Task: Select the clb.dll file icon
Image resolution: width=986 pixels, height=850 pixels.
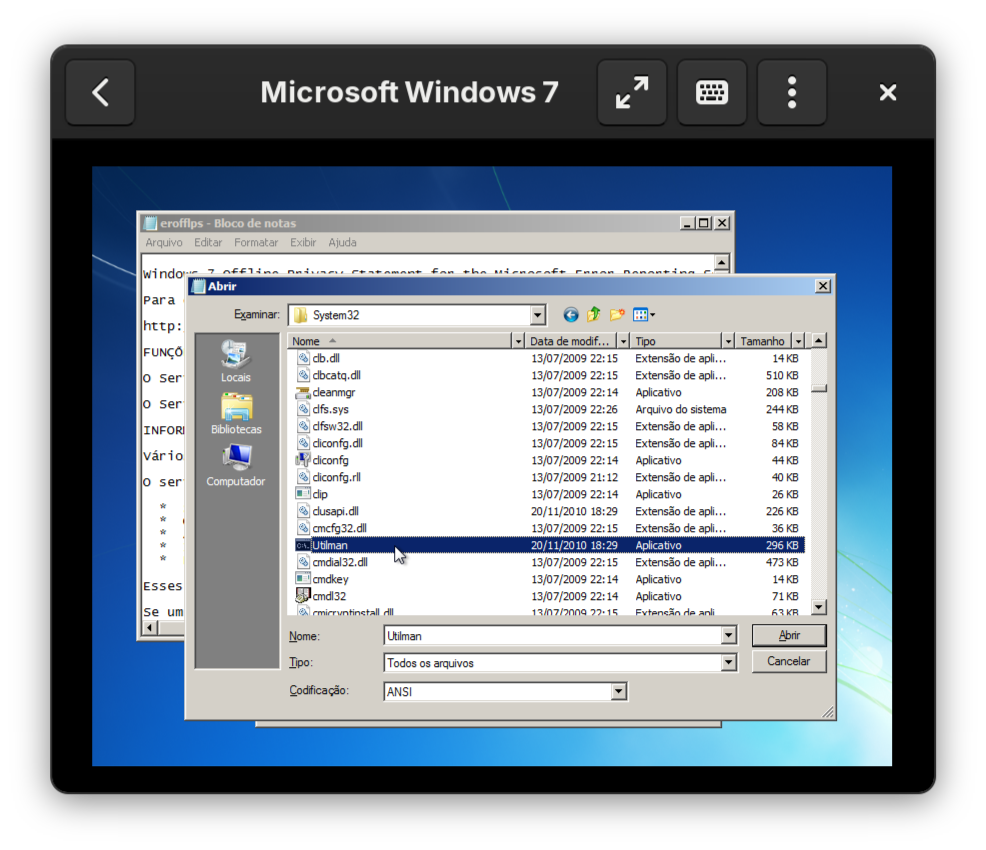Action: (303, 358)
